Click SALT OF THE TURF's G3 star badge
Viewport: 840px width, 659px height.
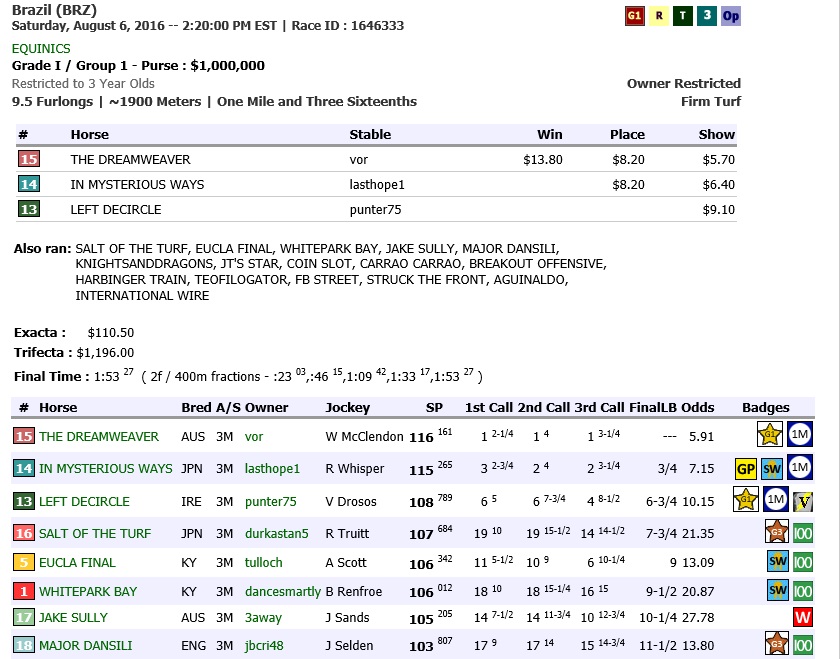tap(777, 531)
